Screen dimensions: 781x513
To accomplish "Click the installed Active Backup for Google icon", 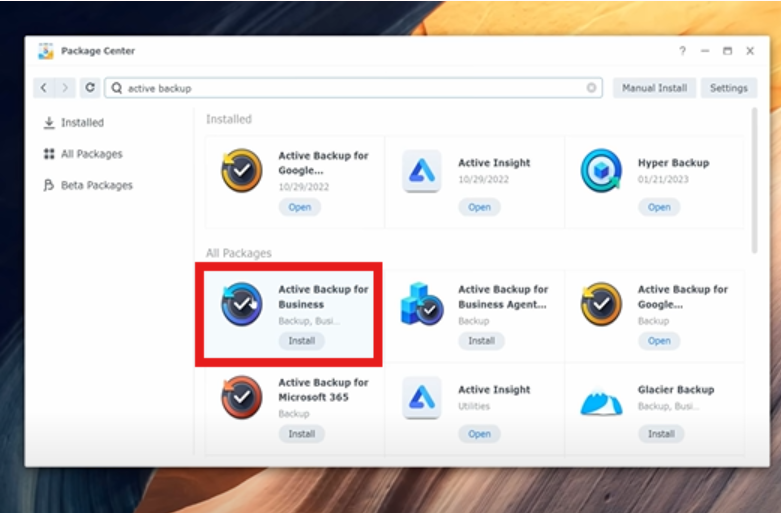I will 242,170.
